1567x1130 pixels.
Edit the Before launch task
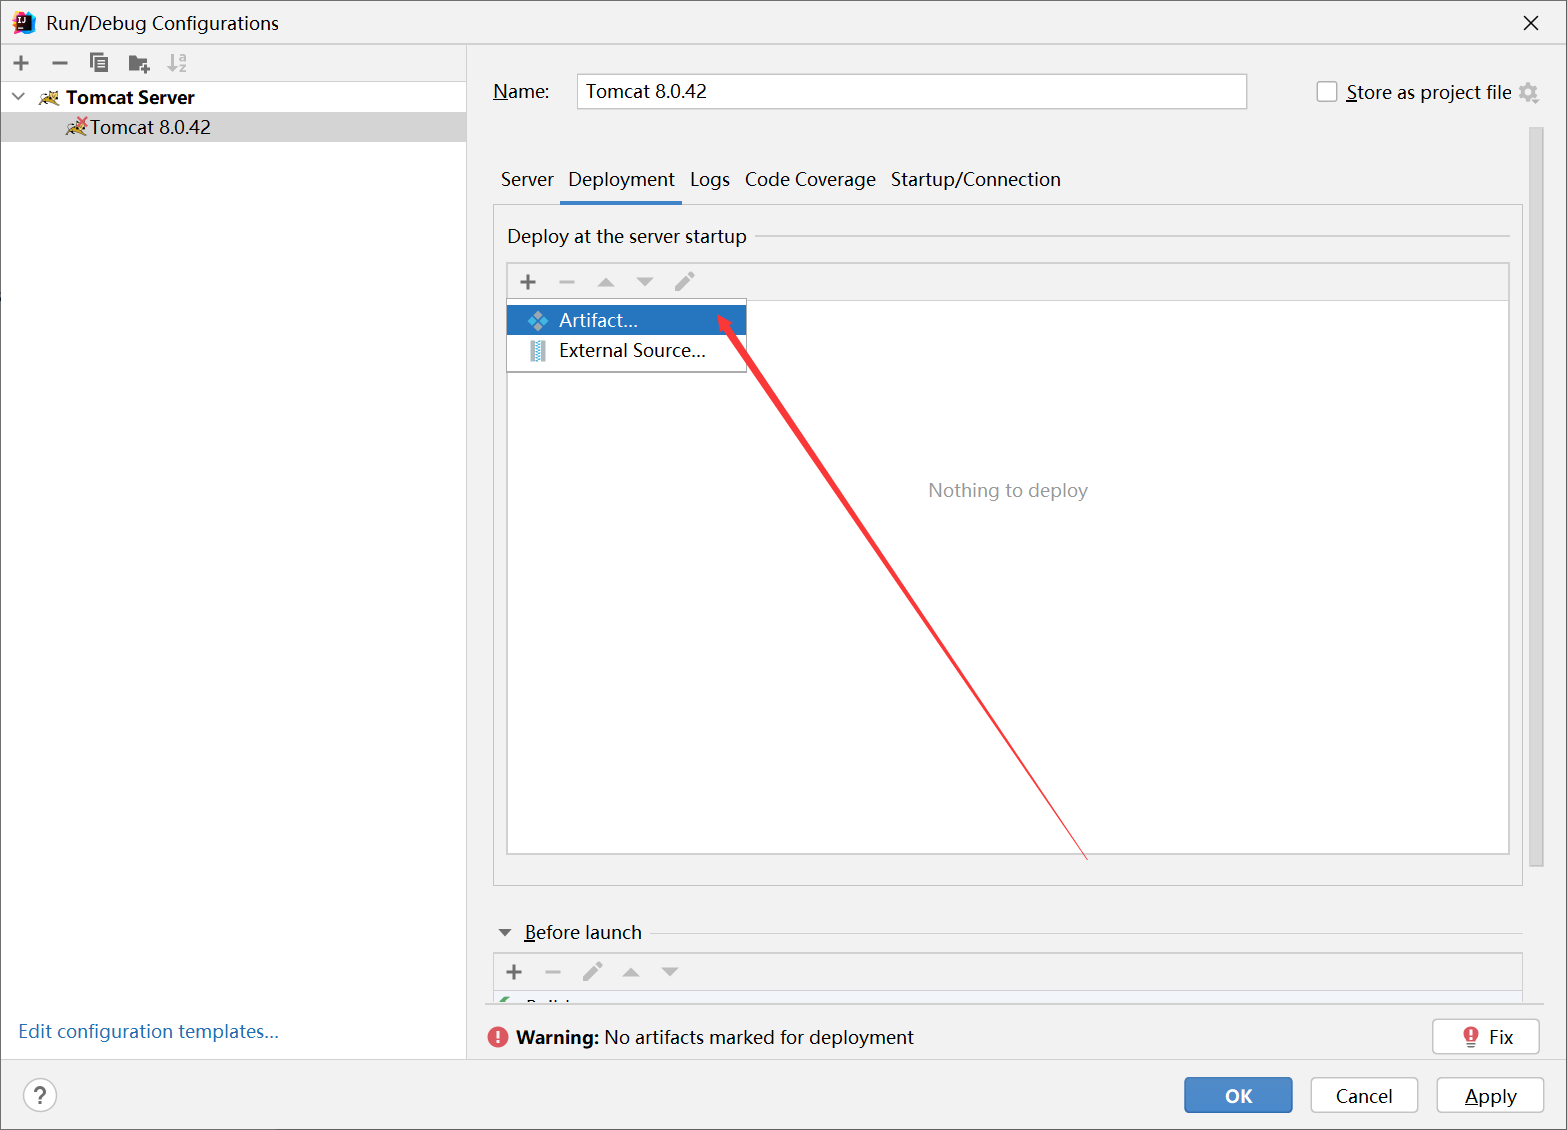(592, 972)
